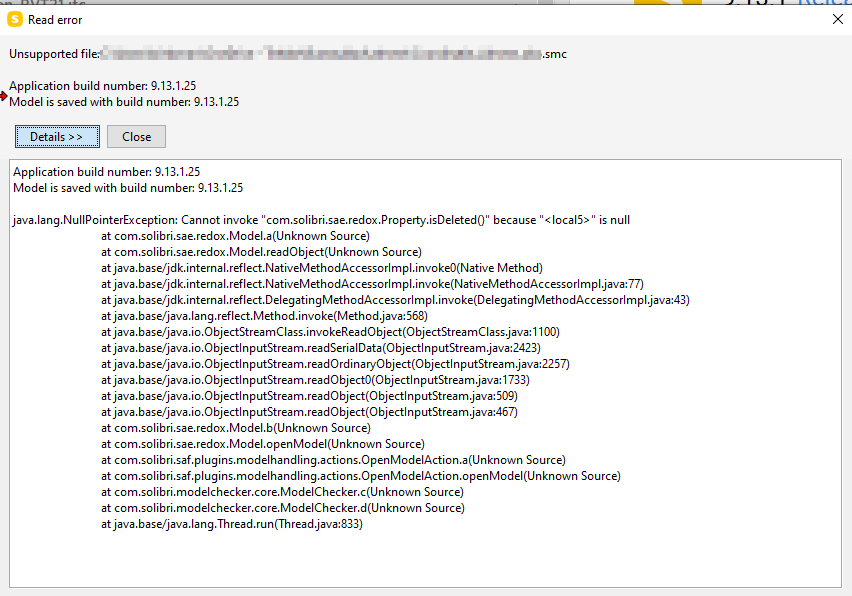Click the java.lang.NullPointerException line
This screenshot has width=852, height=596.
321,220
